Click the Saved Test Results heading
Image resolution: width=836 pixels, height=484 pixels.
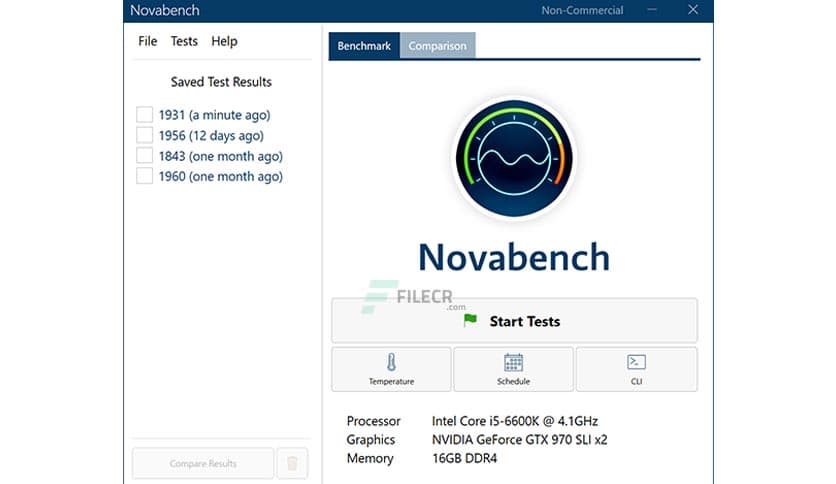pyautogui.click(x=221, y=82)
